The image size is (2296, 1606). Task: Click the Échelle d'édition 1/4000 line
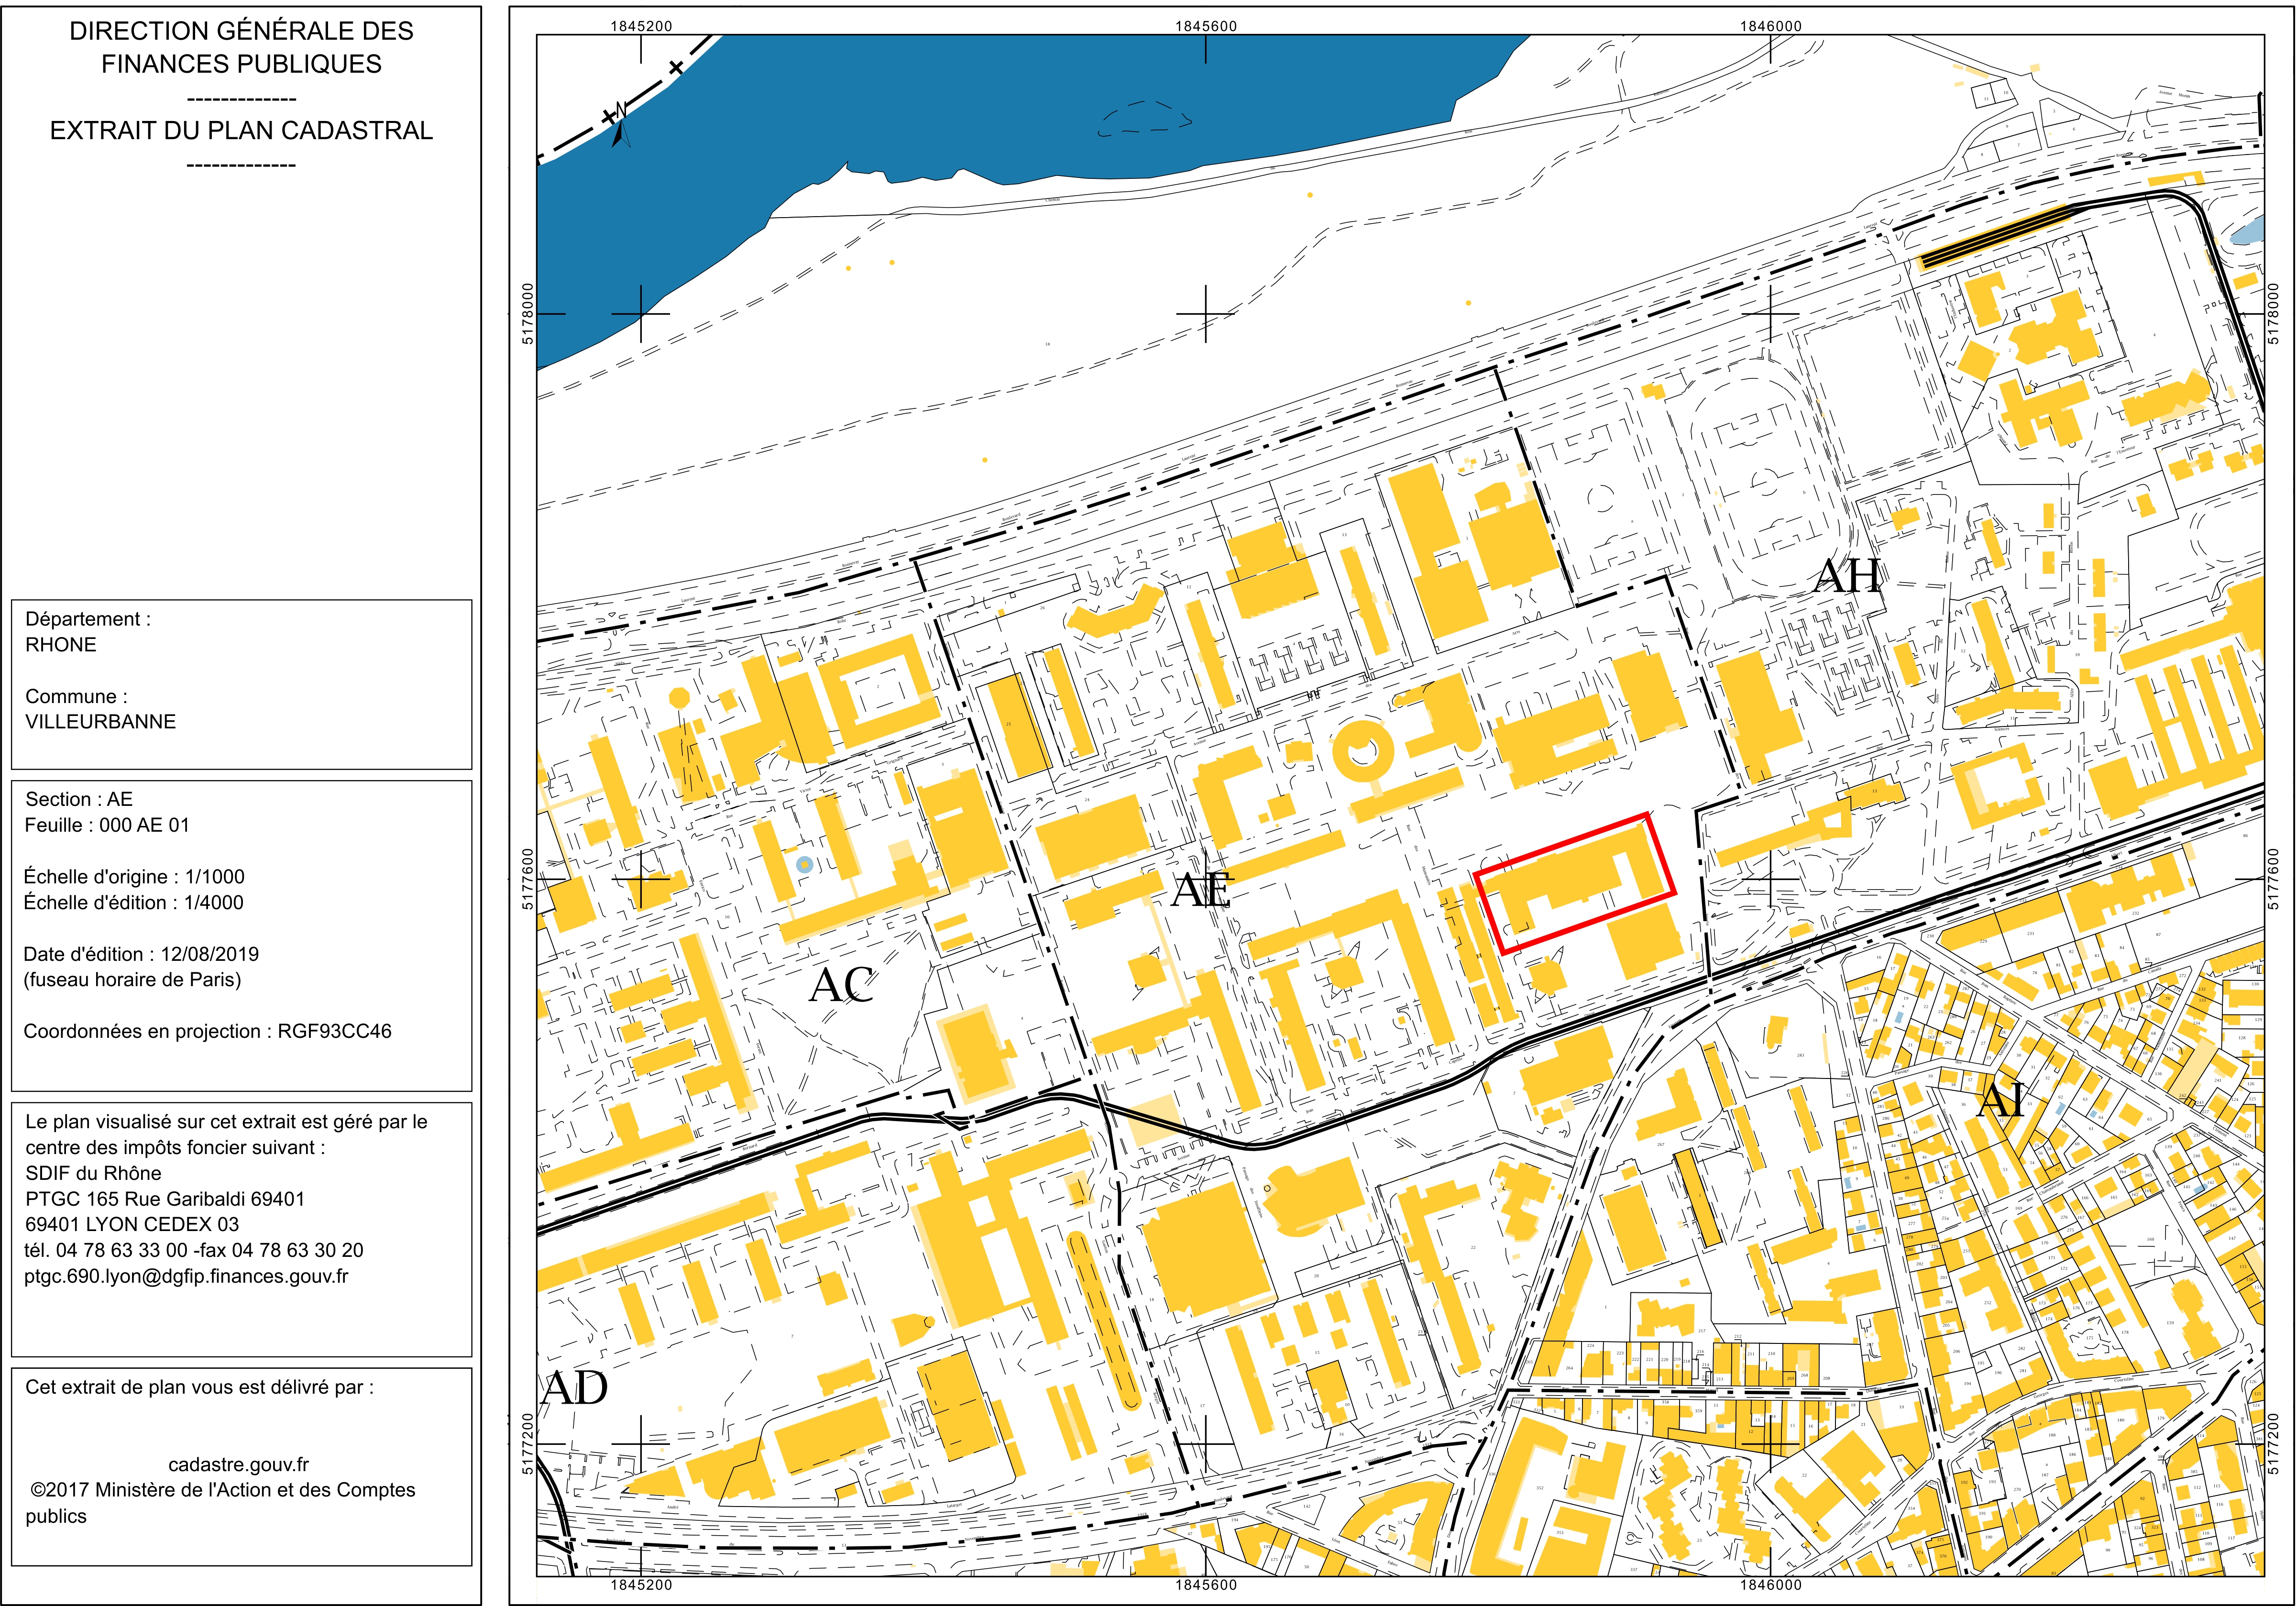coord(133,902)
